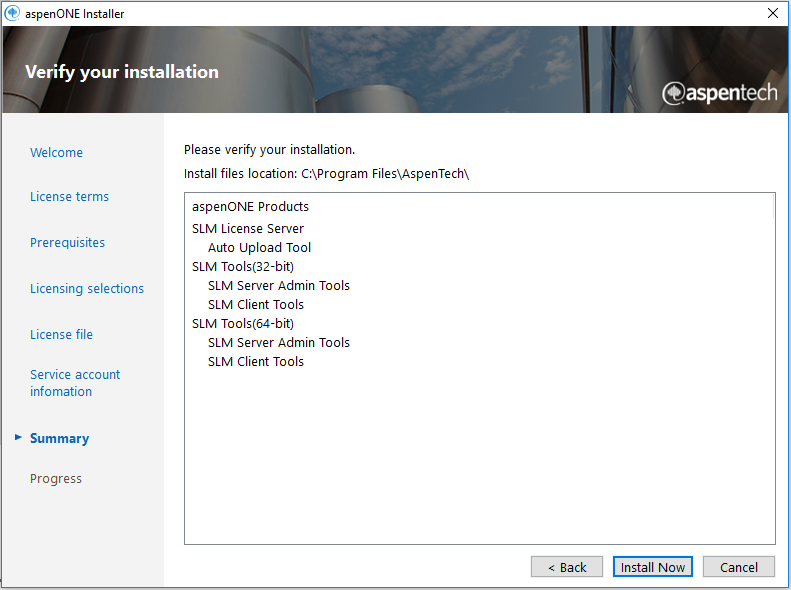The width and height of the screenshot is (791, 590).
Task: Select Licensing selections step
Action: tap(87, 288)
